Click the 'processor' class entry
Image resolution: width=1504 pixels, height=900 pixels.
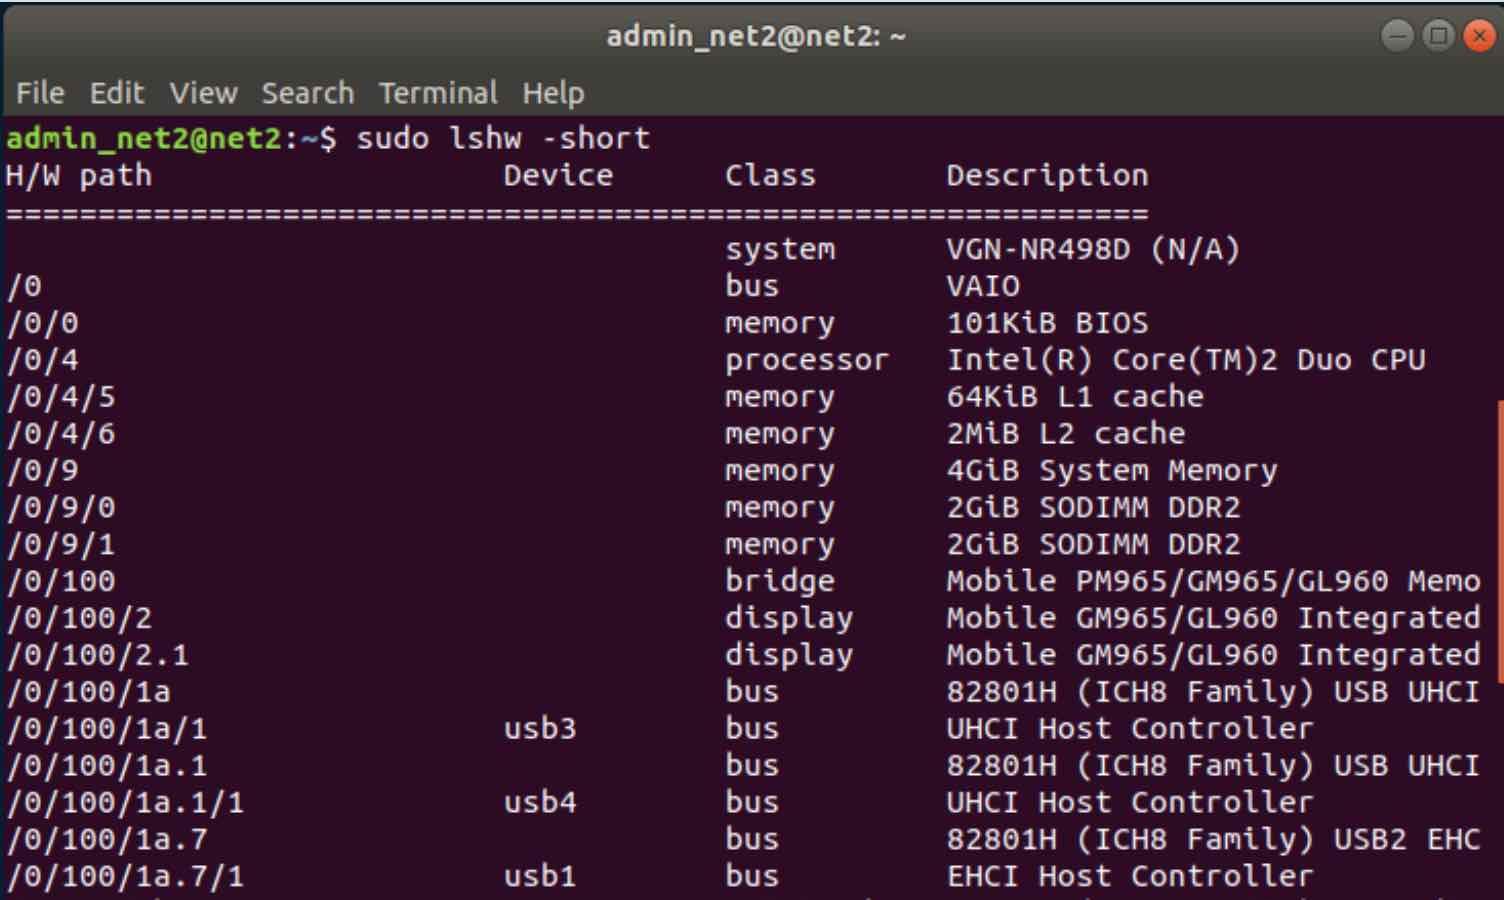pos(807,361)
